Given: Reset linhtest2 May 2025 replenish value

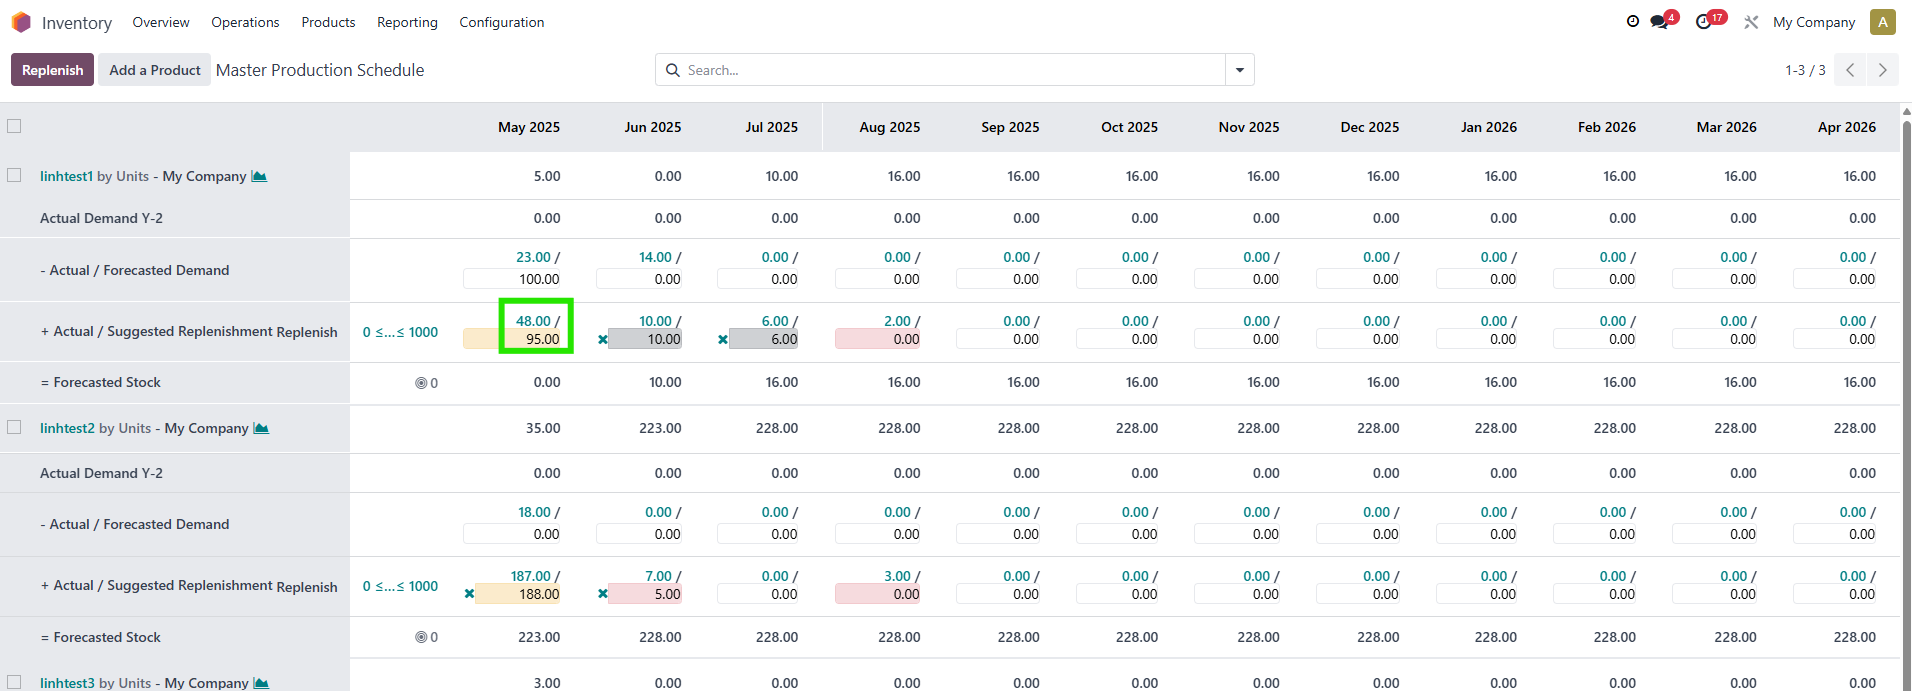Looking at the screenshot, I should [x=469, y=594].
